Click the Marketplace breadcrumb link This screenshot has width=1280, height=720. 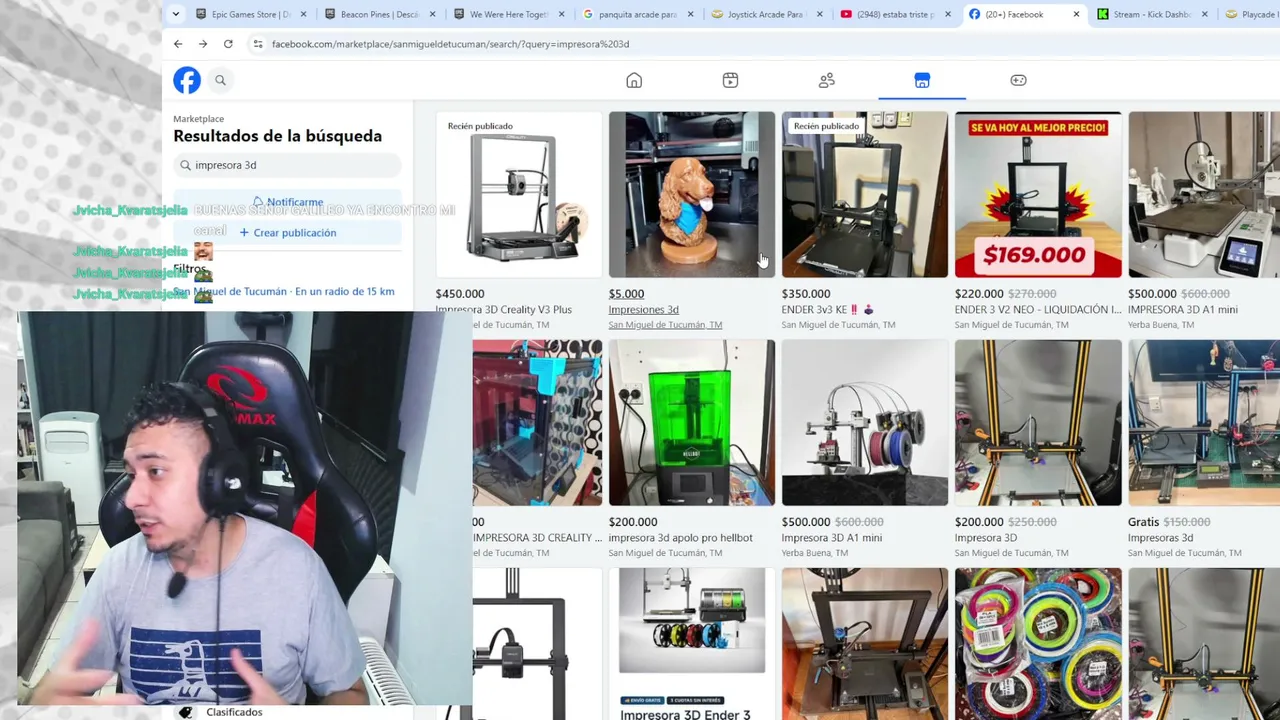coord(198,119)
